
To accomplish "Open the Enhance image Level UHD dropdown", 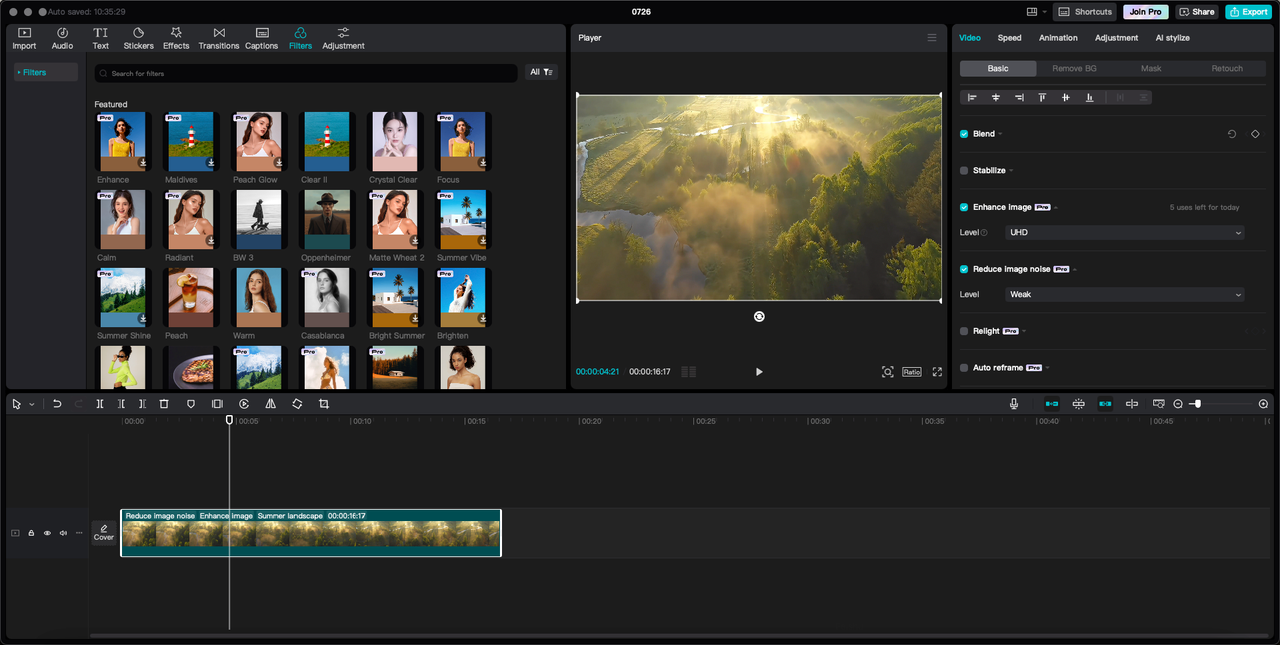I will [1125, 233].
